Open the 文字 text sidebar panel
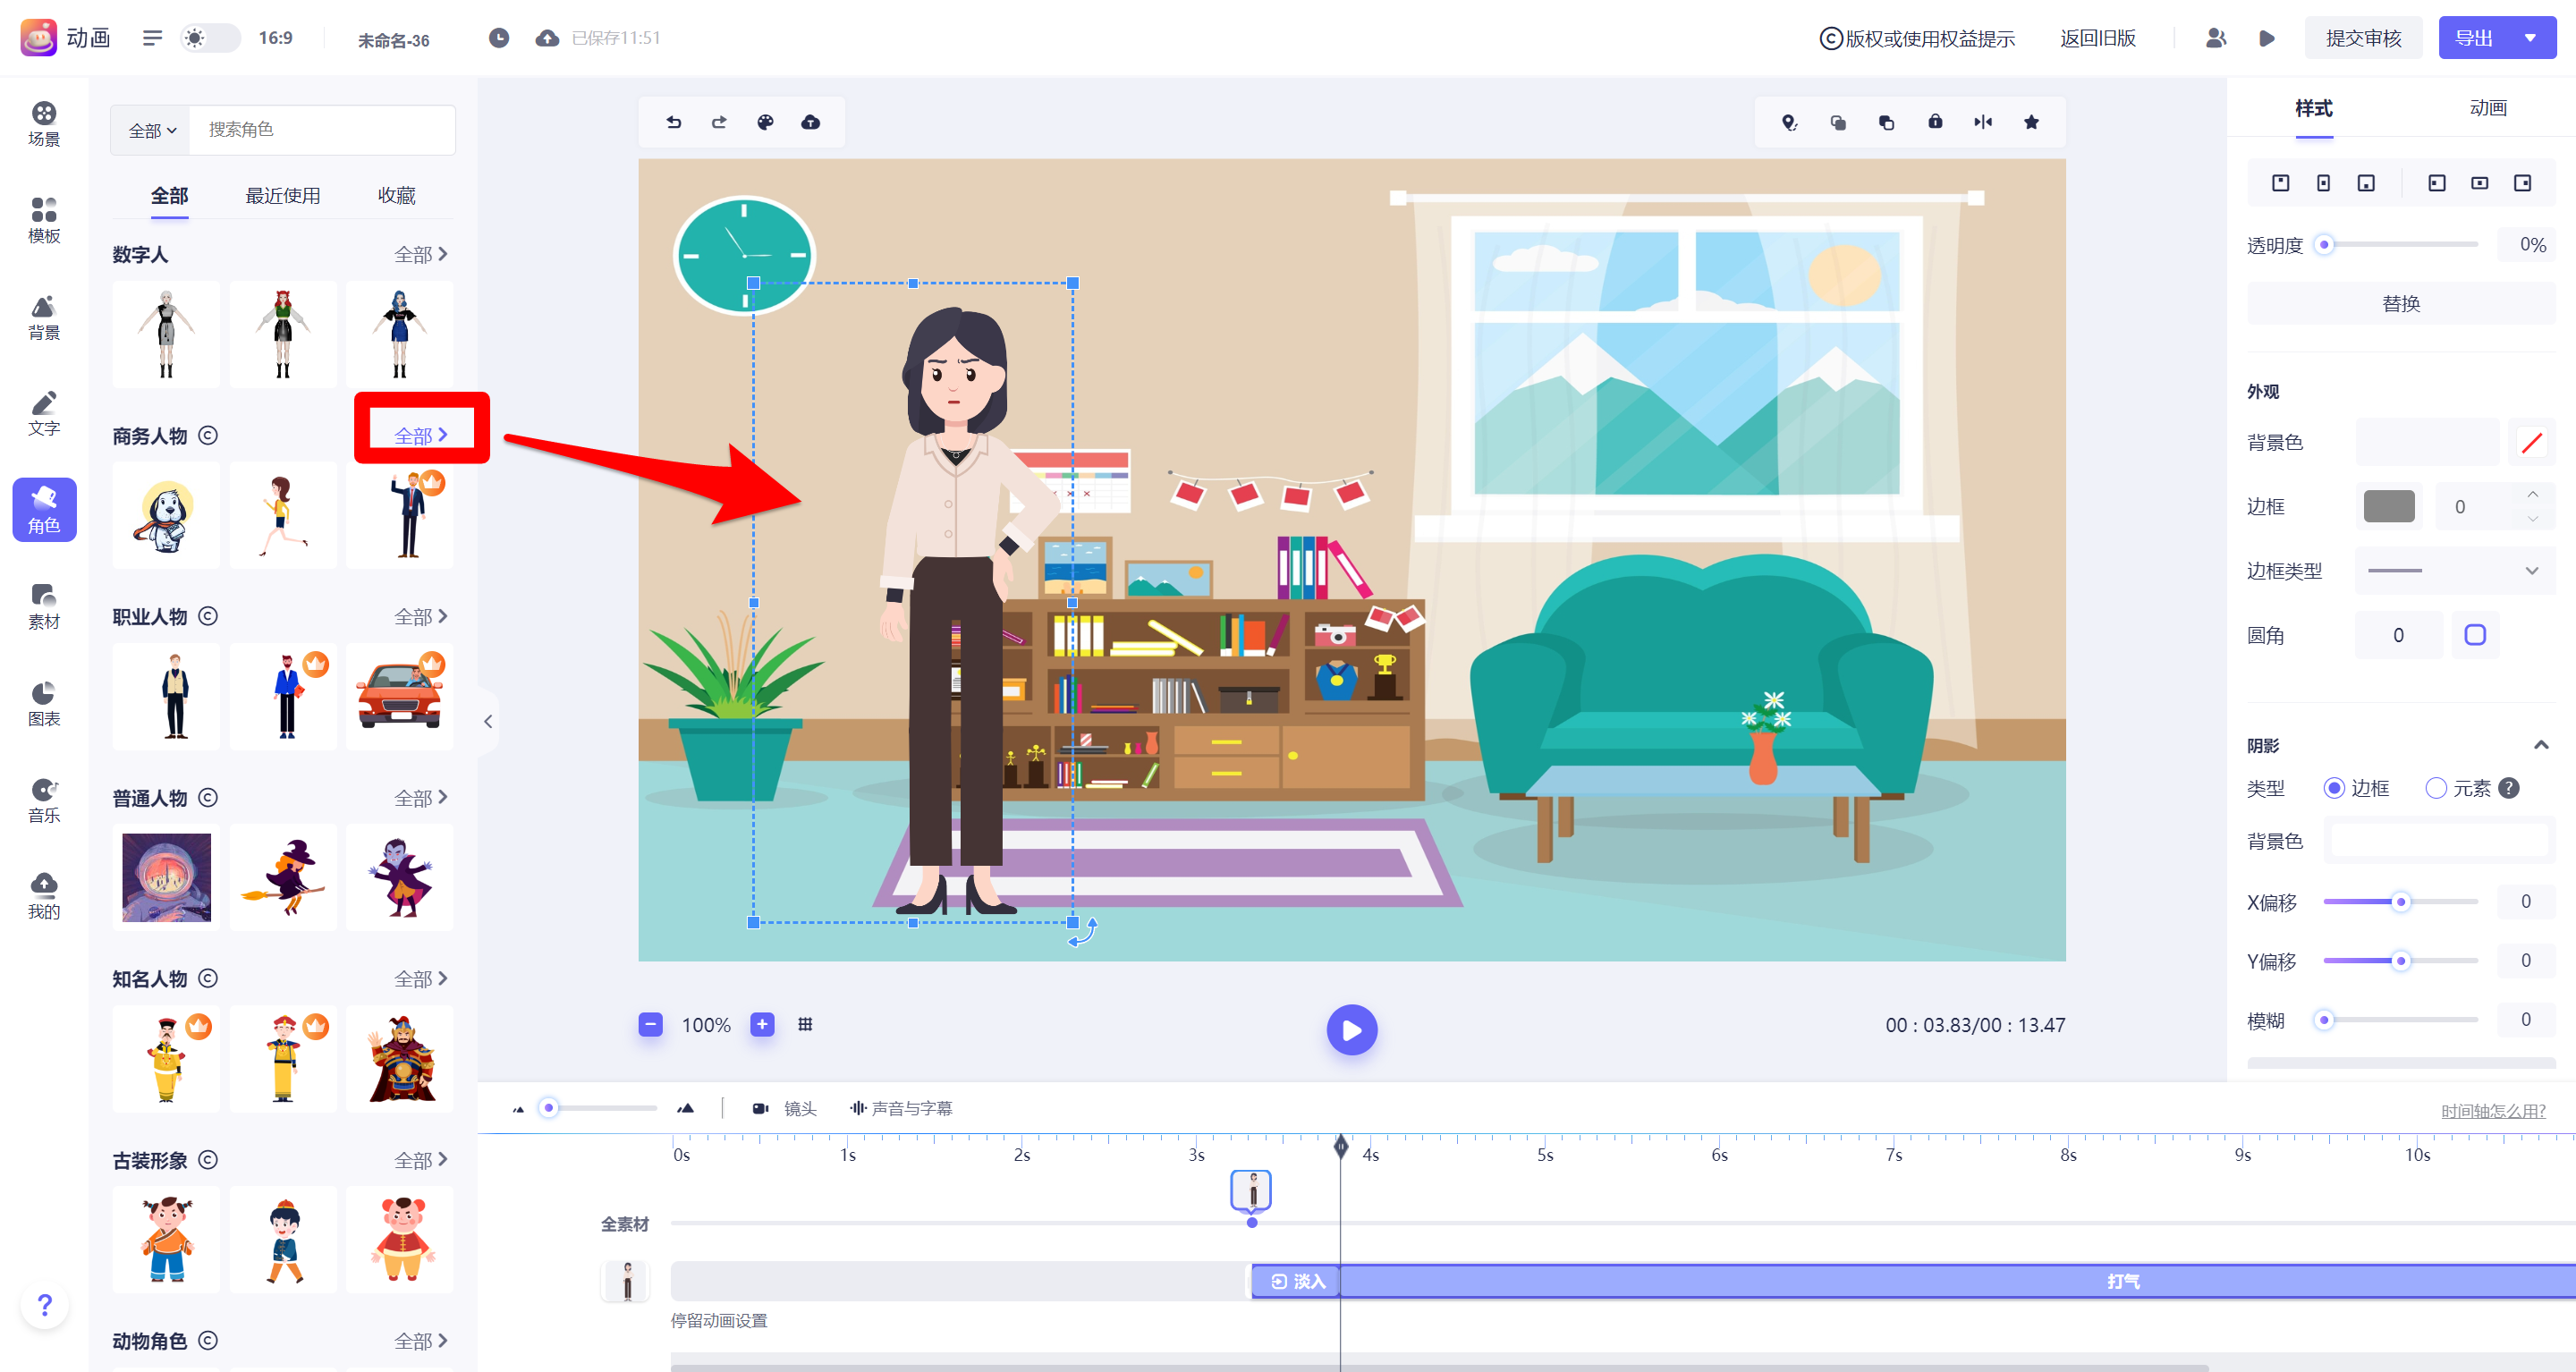Viewport: 2576px width, 1372px height. coord(44,413)
